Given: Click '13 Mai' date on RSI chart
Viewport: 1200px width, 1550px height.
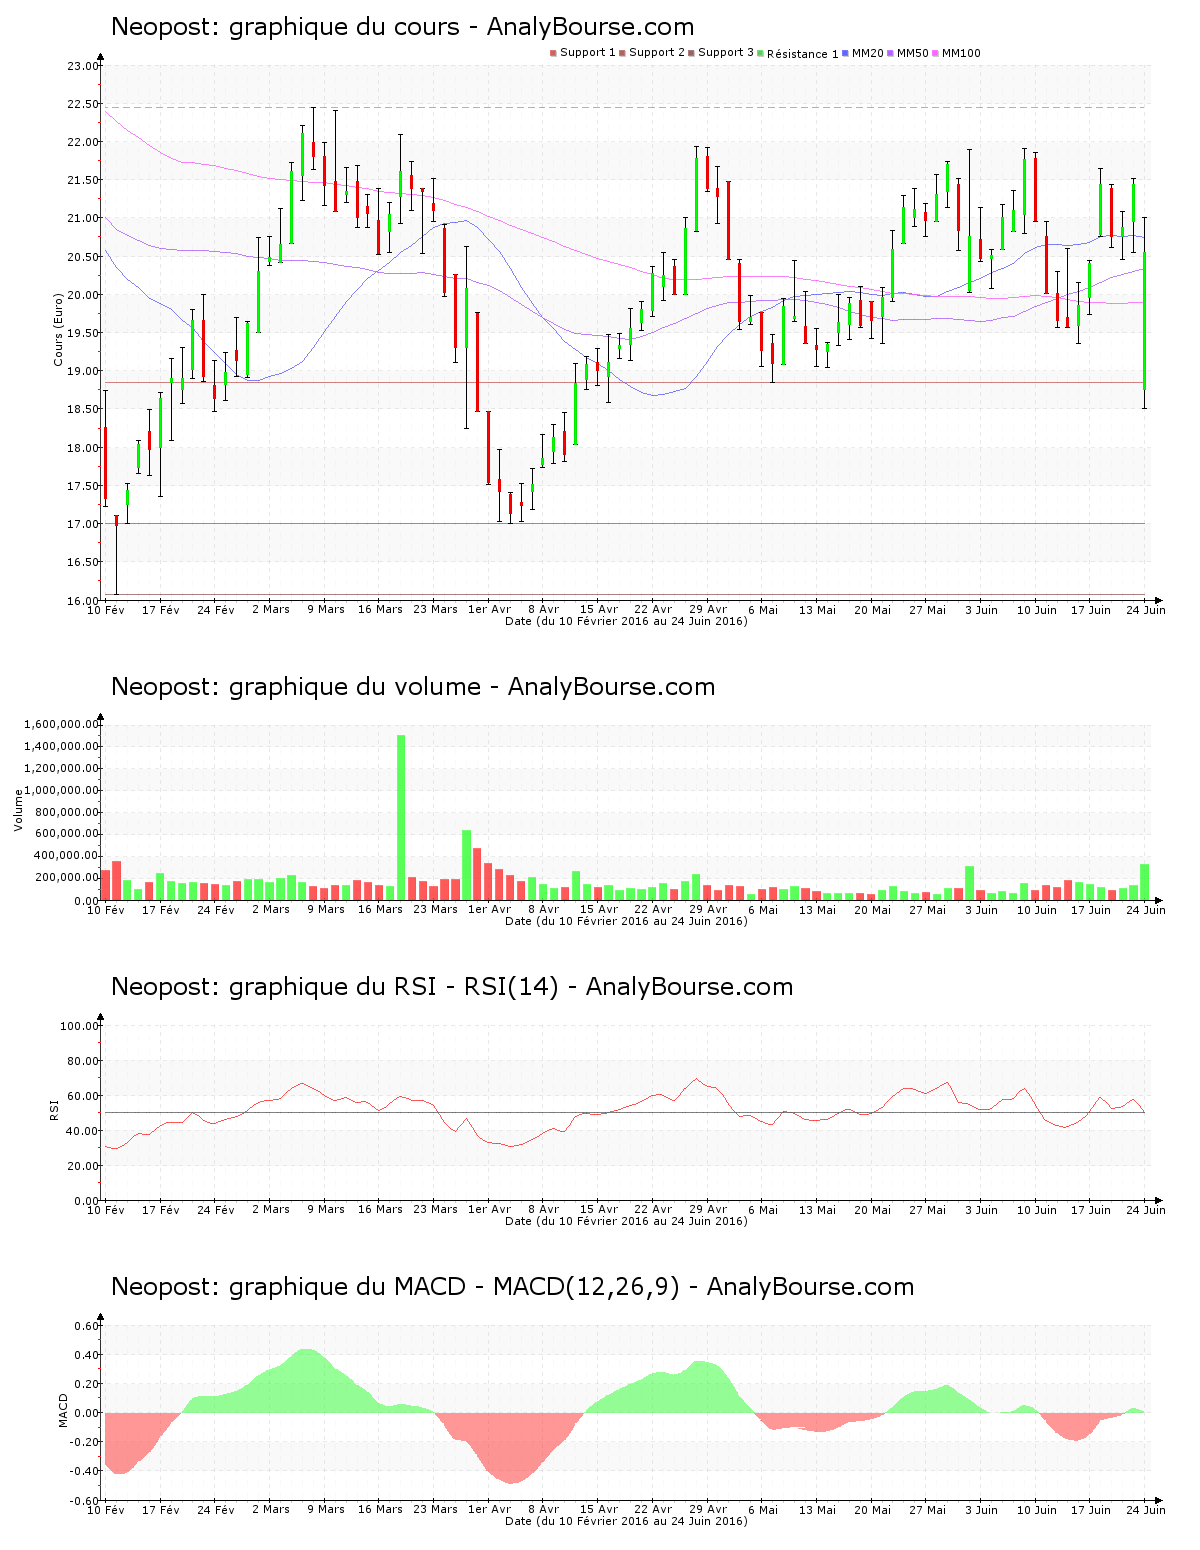Looking at the screenshot, I should pyautogui.click(x=818, y=1210).
